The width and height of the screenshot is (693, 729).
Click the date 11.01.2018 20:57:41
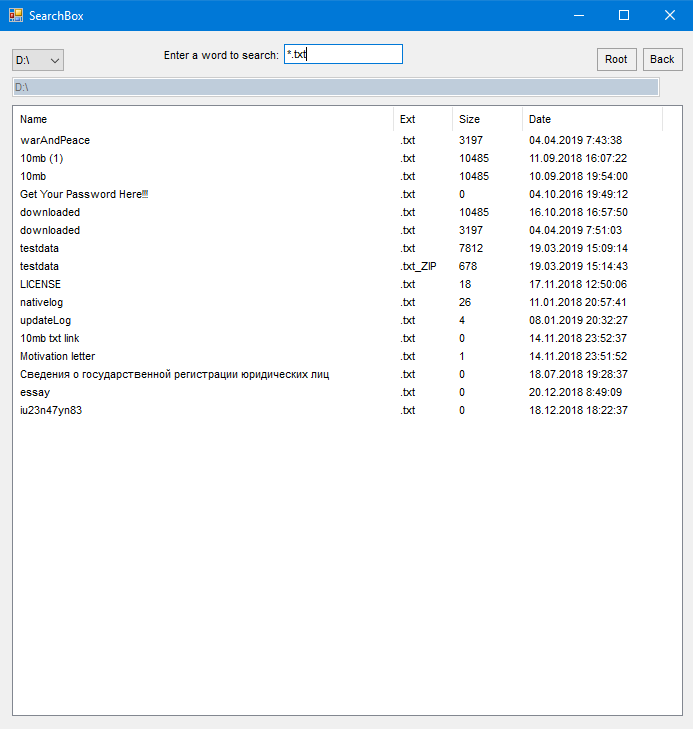pos(577,302)
